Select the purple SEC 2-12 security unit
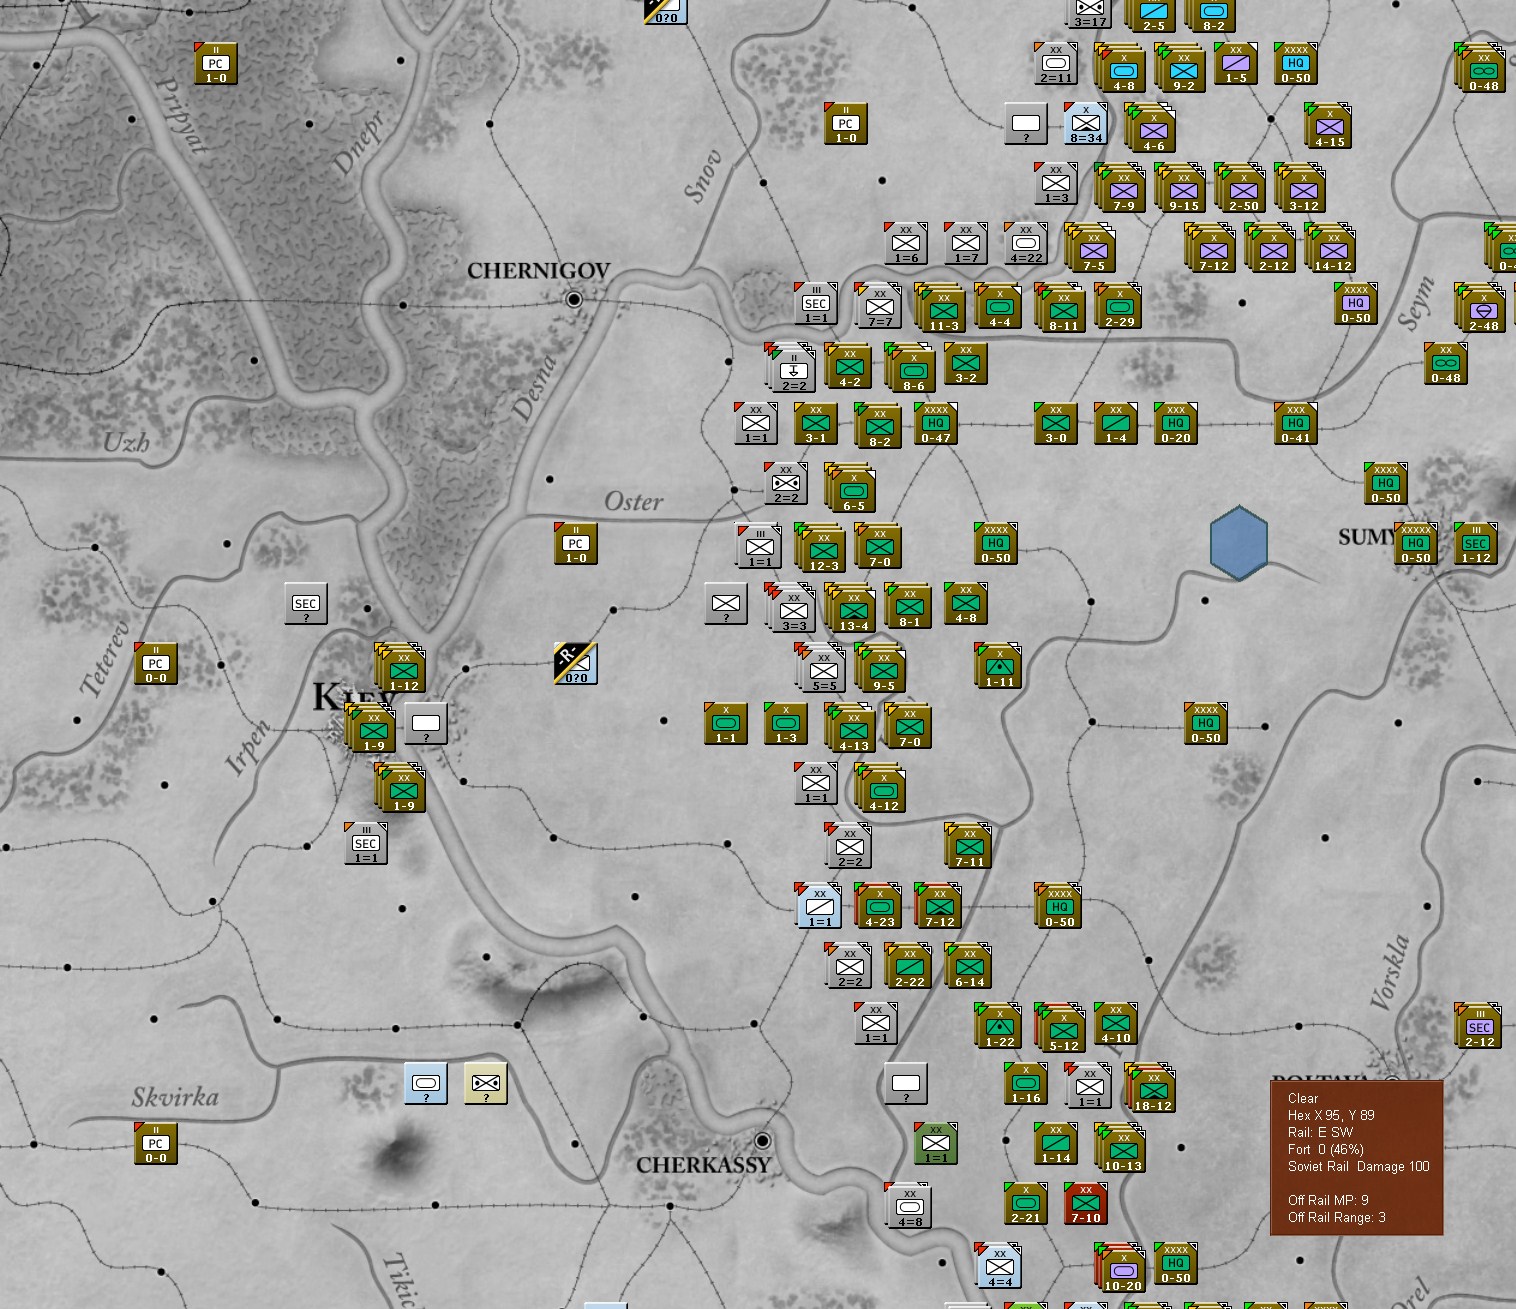Screen dimensions: 1516x1309 tap(1479, 1027)
